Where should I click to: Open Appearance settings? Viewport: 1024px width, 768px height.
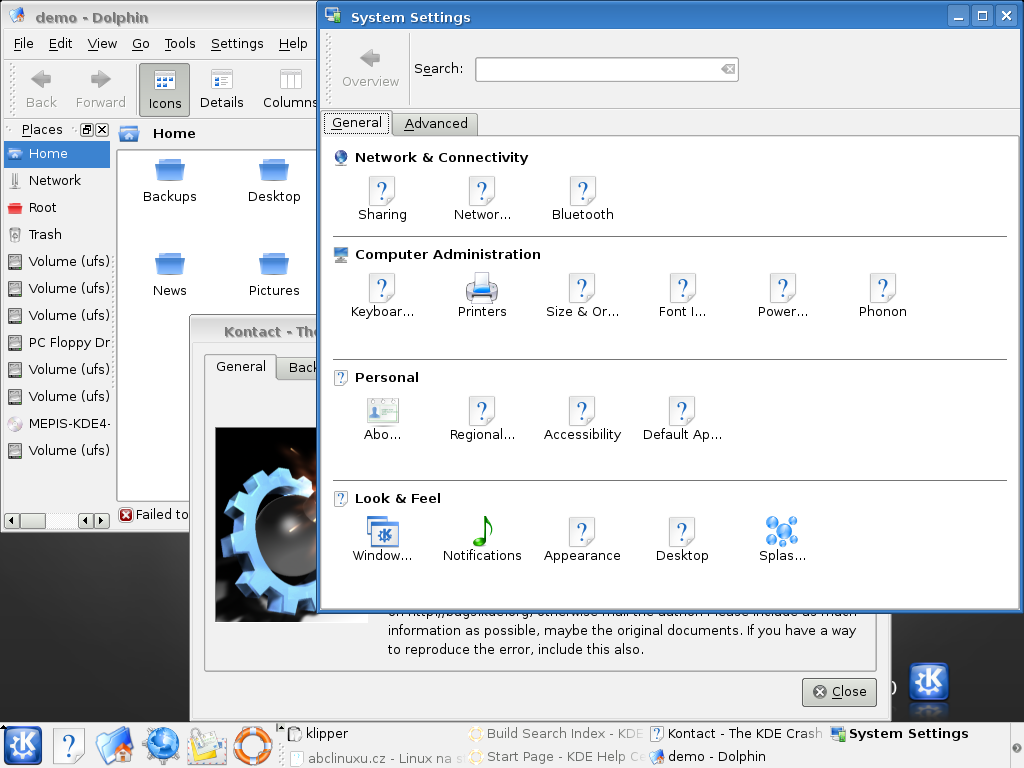point(583,539)
